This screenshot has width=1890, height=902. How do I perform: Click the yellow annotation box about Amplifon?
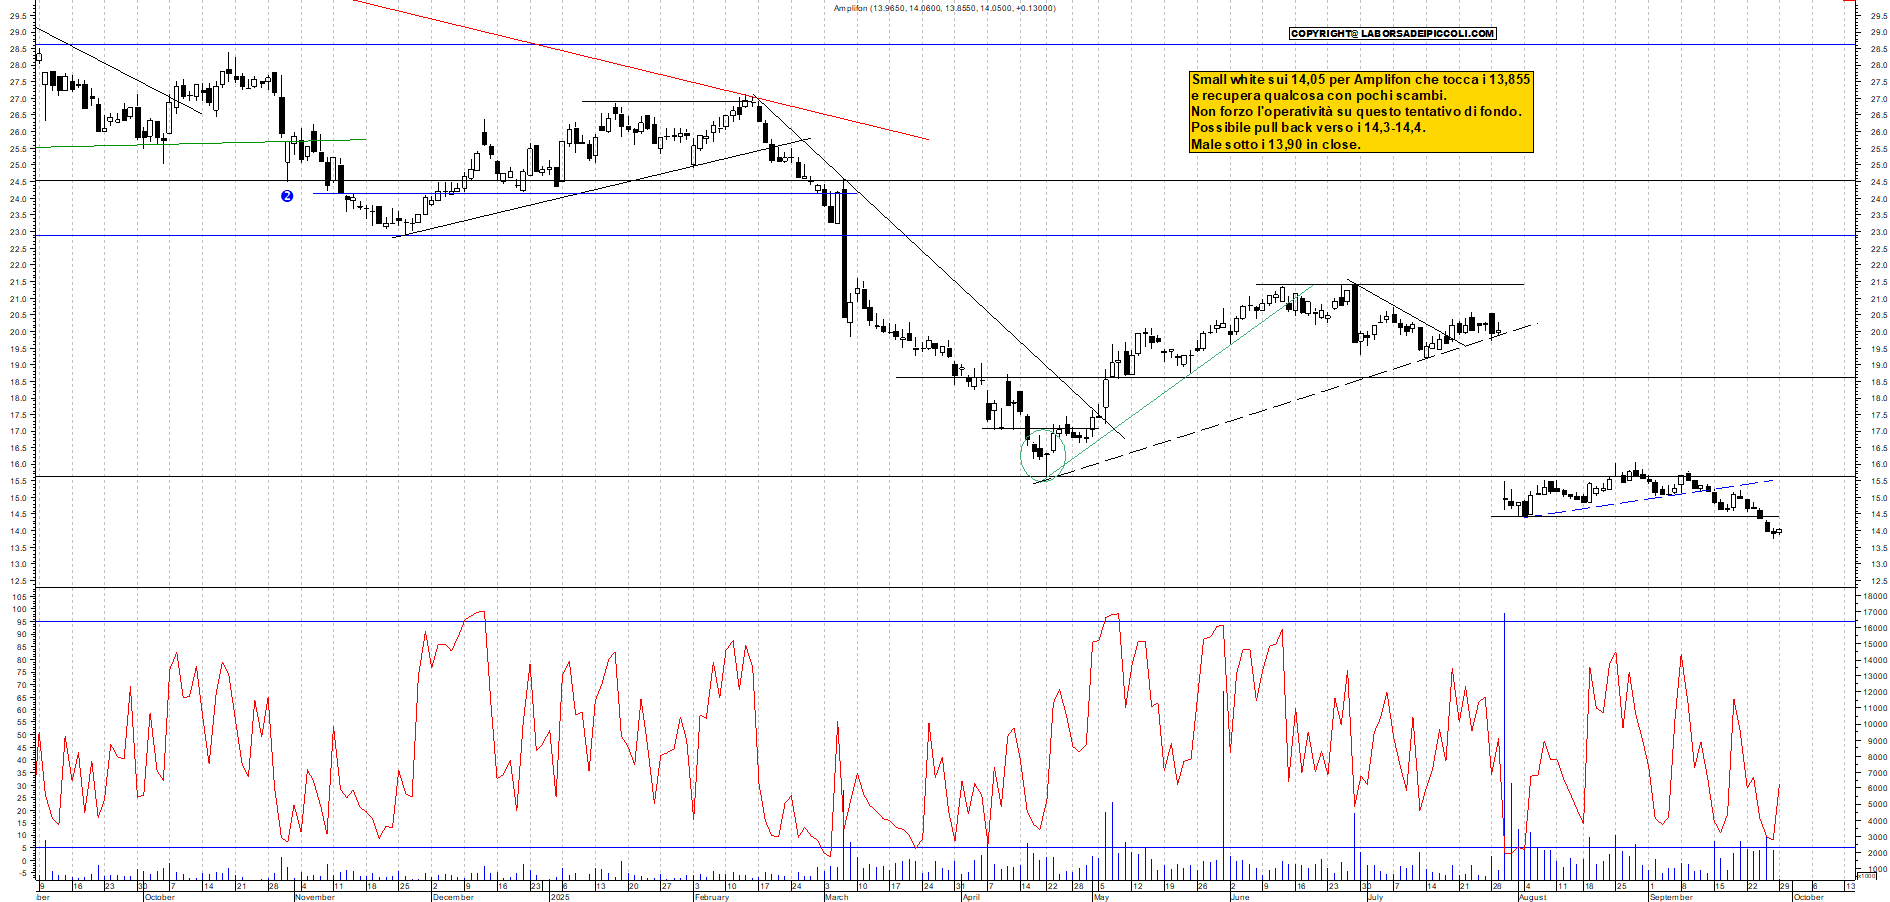pos(1360,112)
